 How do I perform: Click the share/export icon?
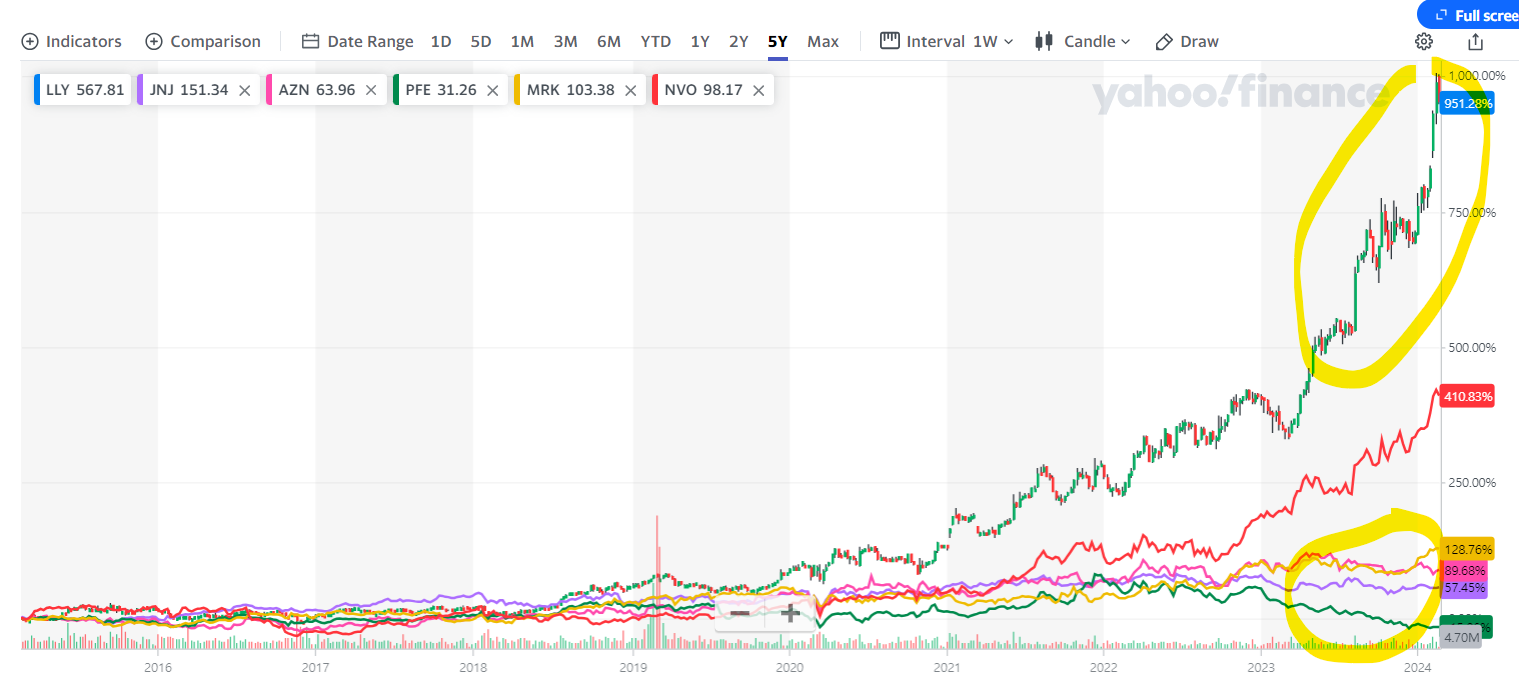[x=1475, y=42]
